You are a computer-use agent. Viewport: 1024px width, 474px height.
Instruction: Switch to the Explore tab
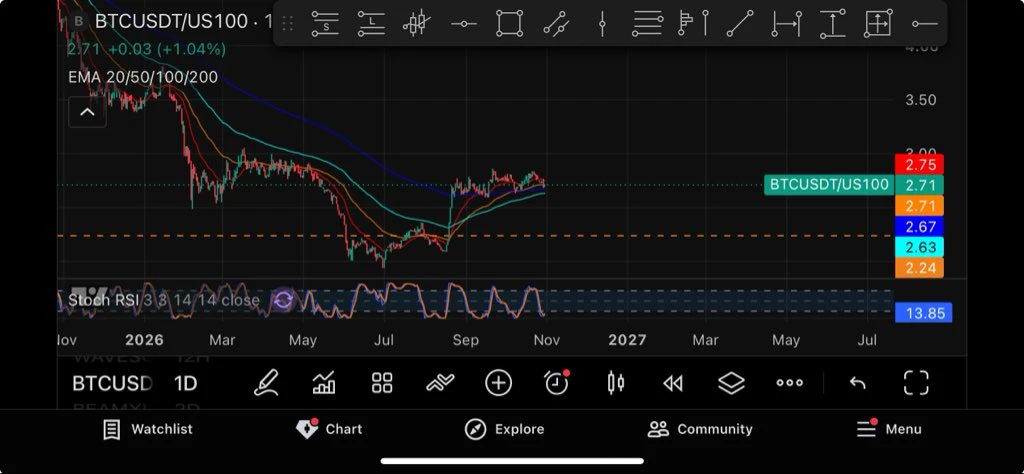504,429
